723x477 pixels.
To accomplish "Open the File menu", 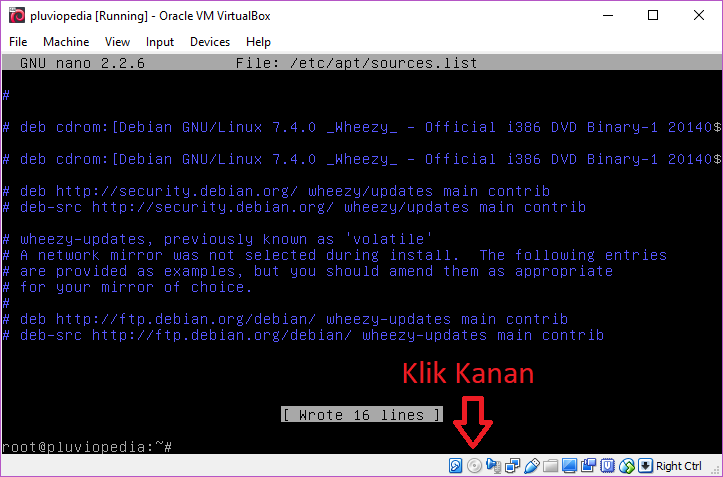I will (x=18, y=42).
